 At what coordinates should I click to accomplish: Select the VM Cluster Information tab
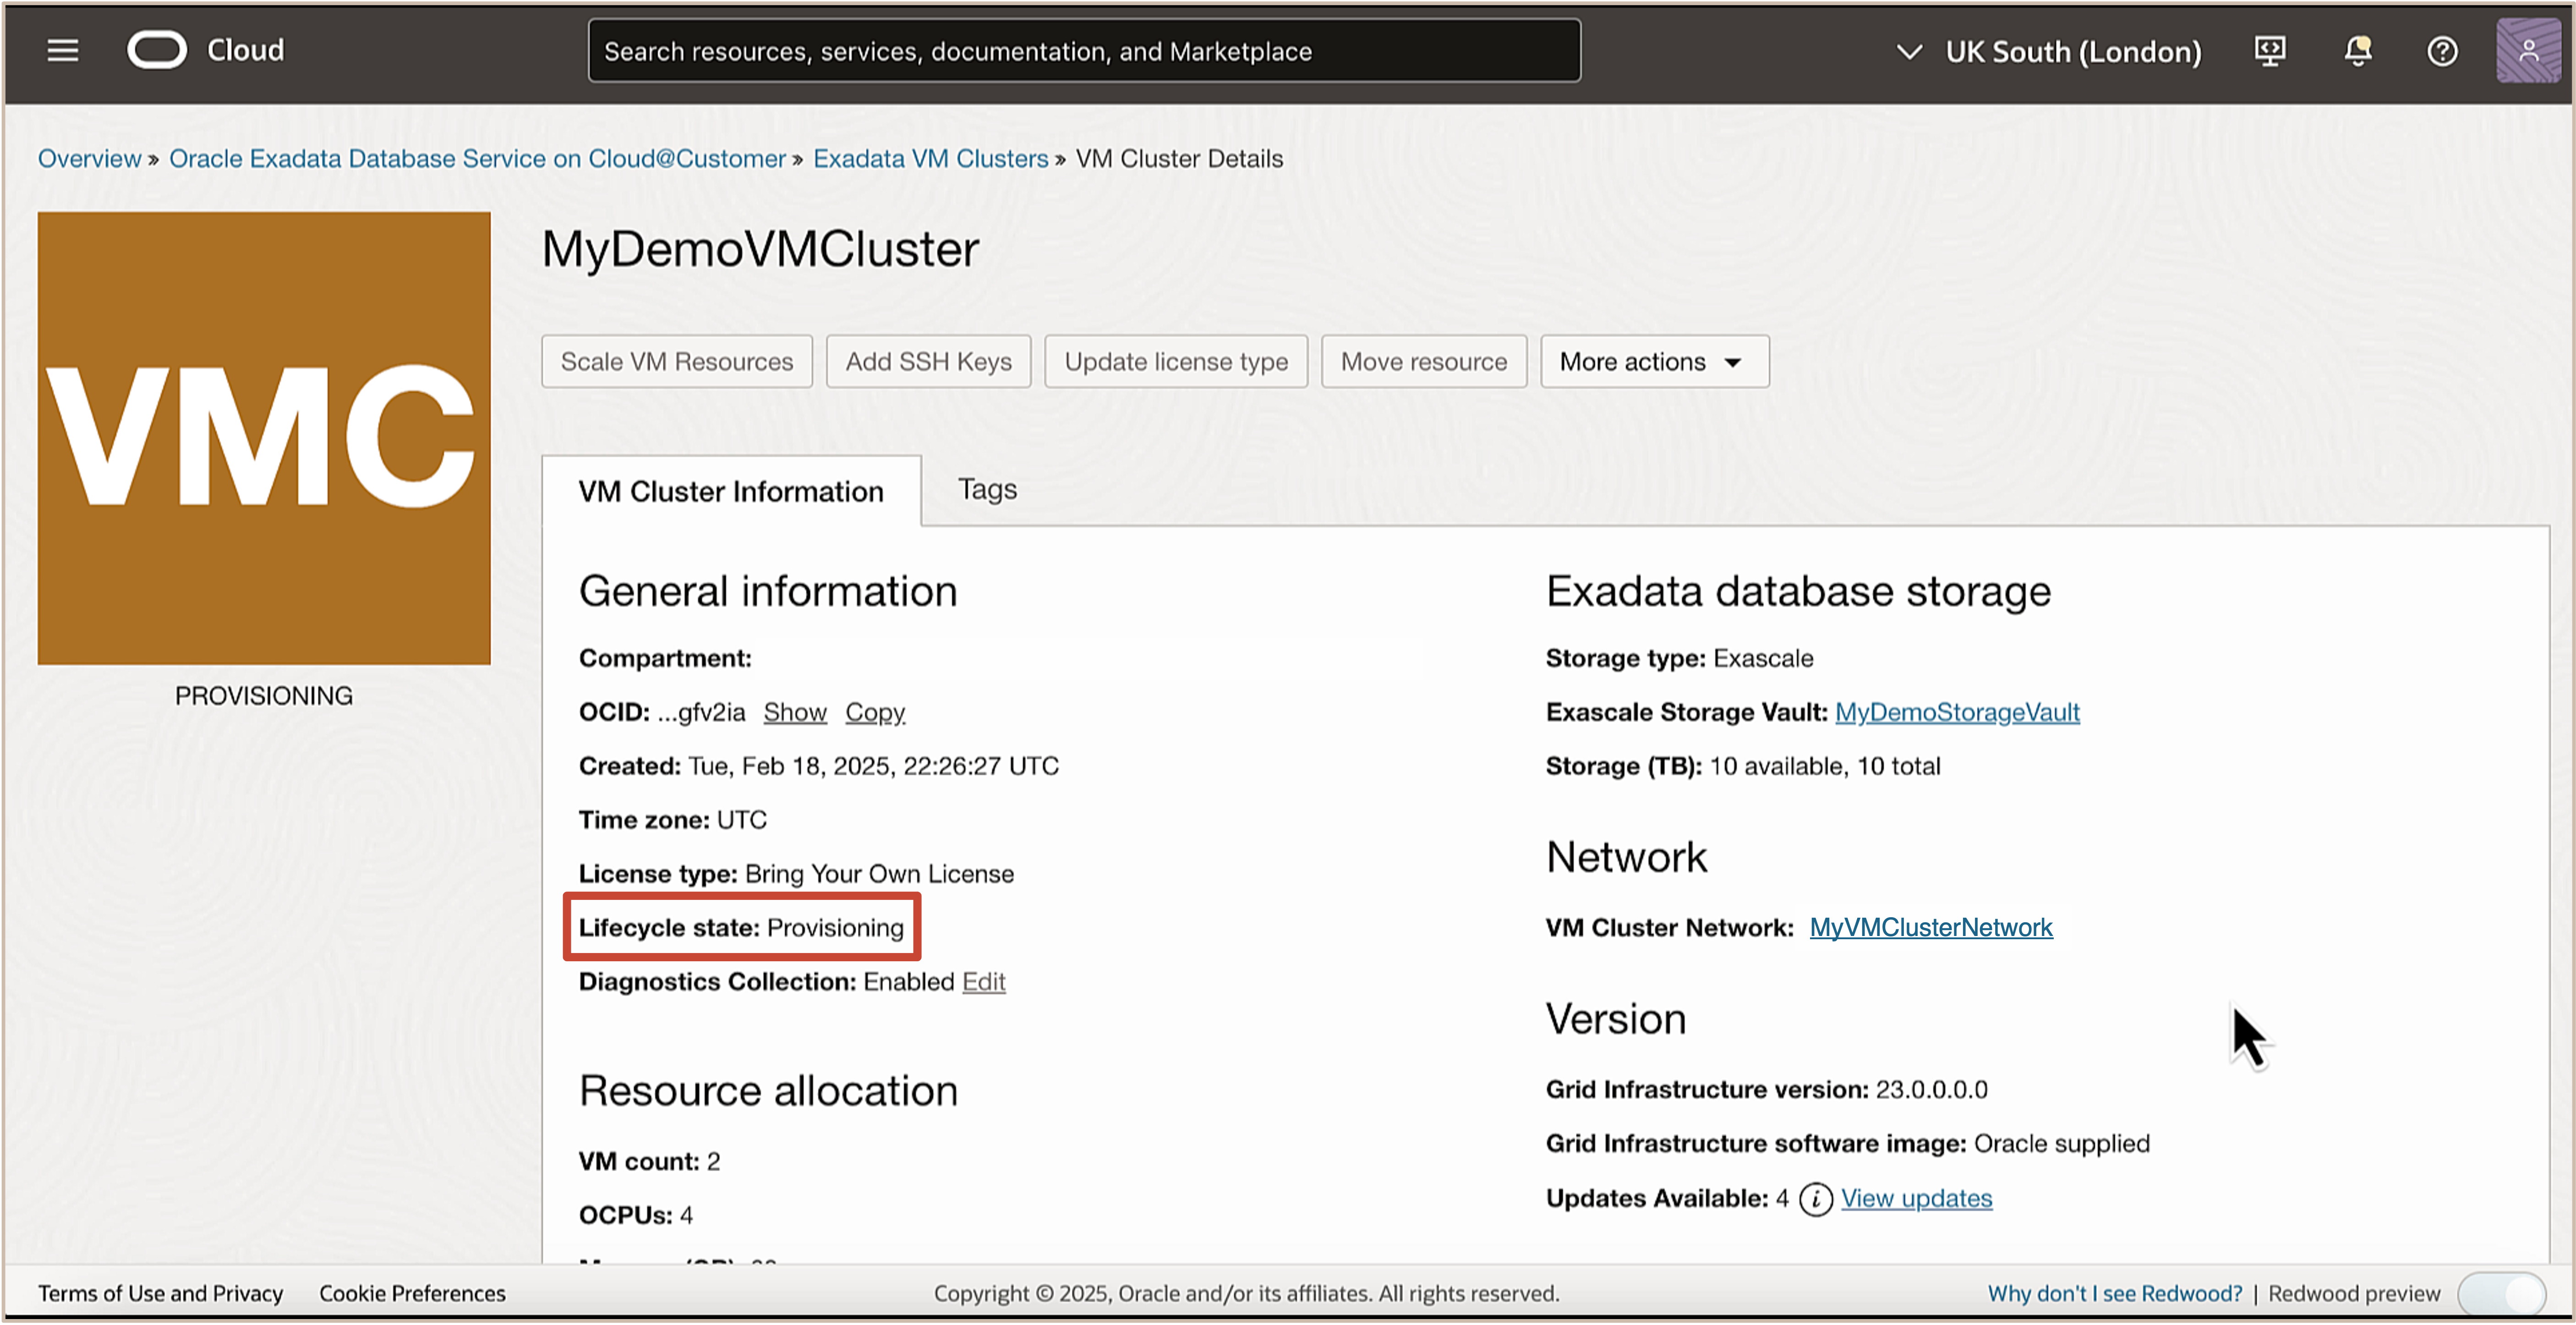731,491
